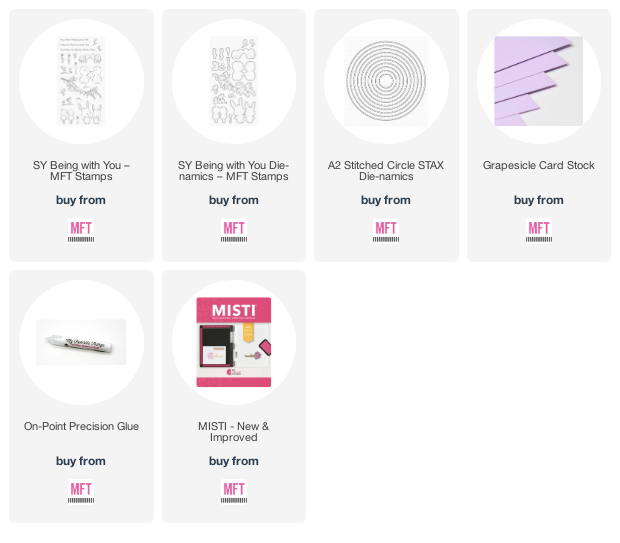This screenshot has width=620, height=543.
Task: Open SY Being with You stamp set thumbnail
Action: [x=81, y=81]
